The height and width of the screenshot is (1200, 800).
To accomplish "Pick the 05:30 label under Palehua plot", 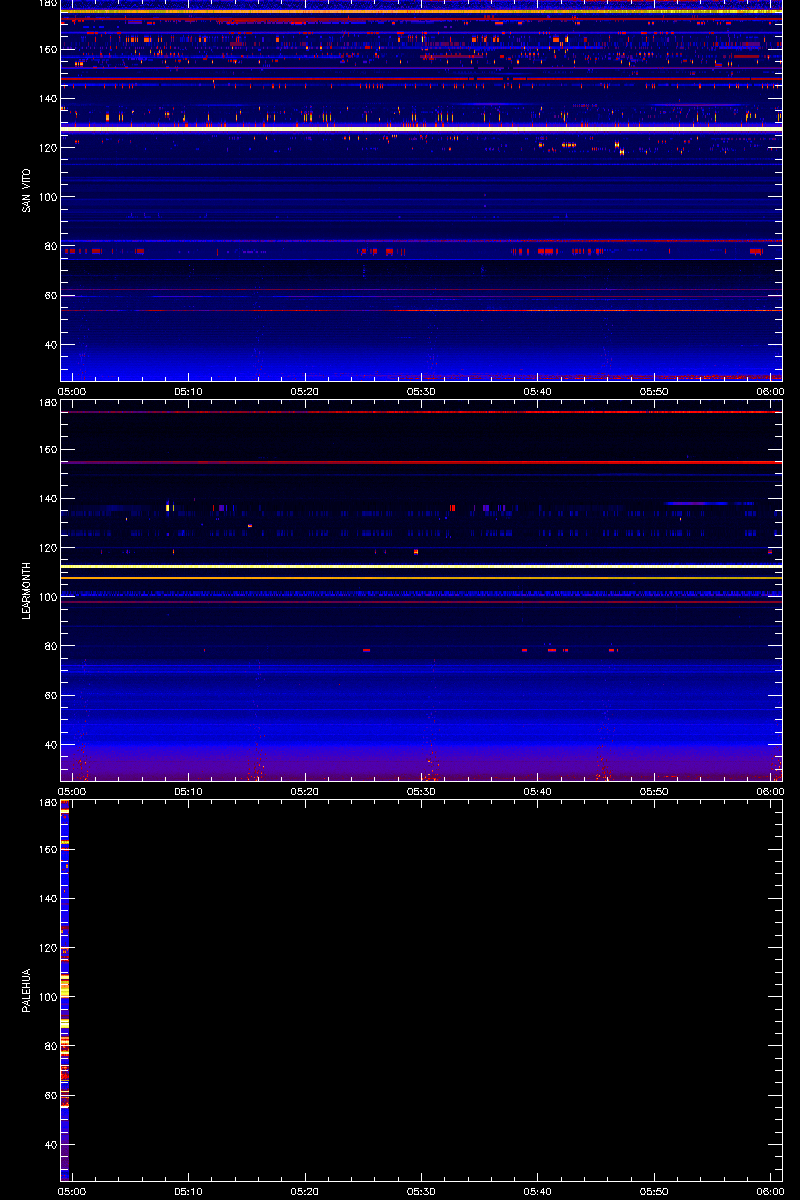I will click(421, 1192).
